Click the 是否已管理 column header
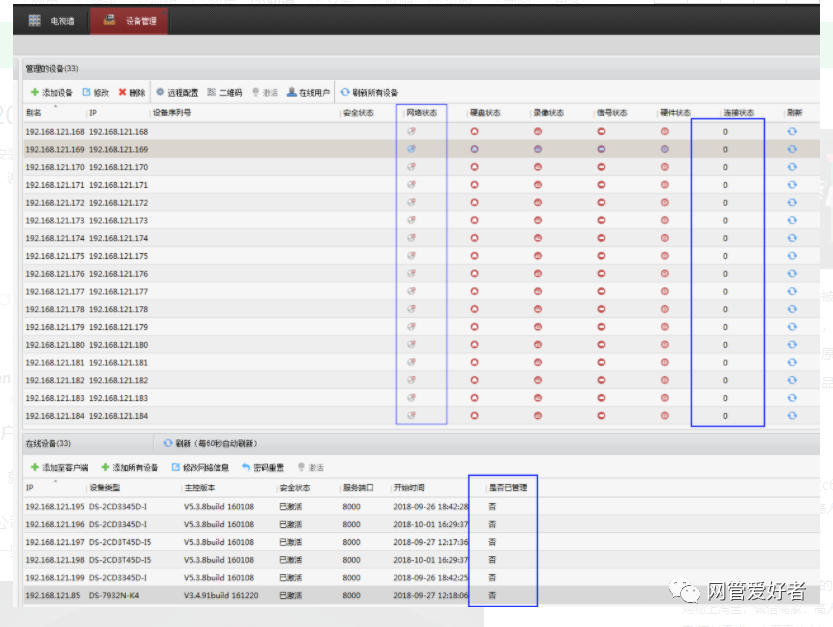This screenshot has width=833, height=627. [508, 487]
